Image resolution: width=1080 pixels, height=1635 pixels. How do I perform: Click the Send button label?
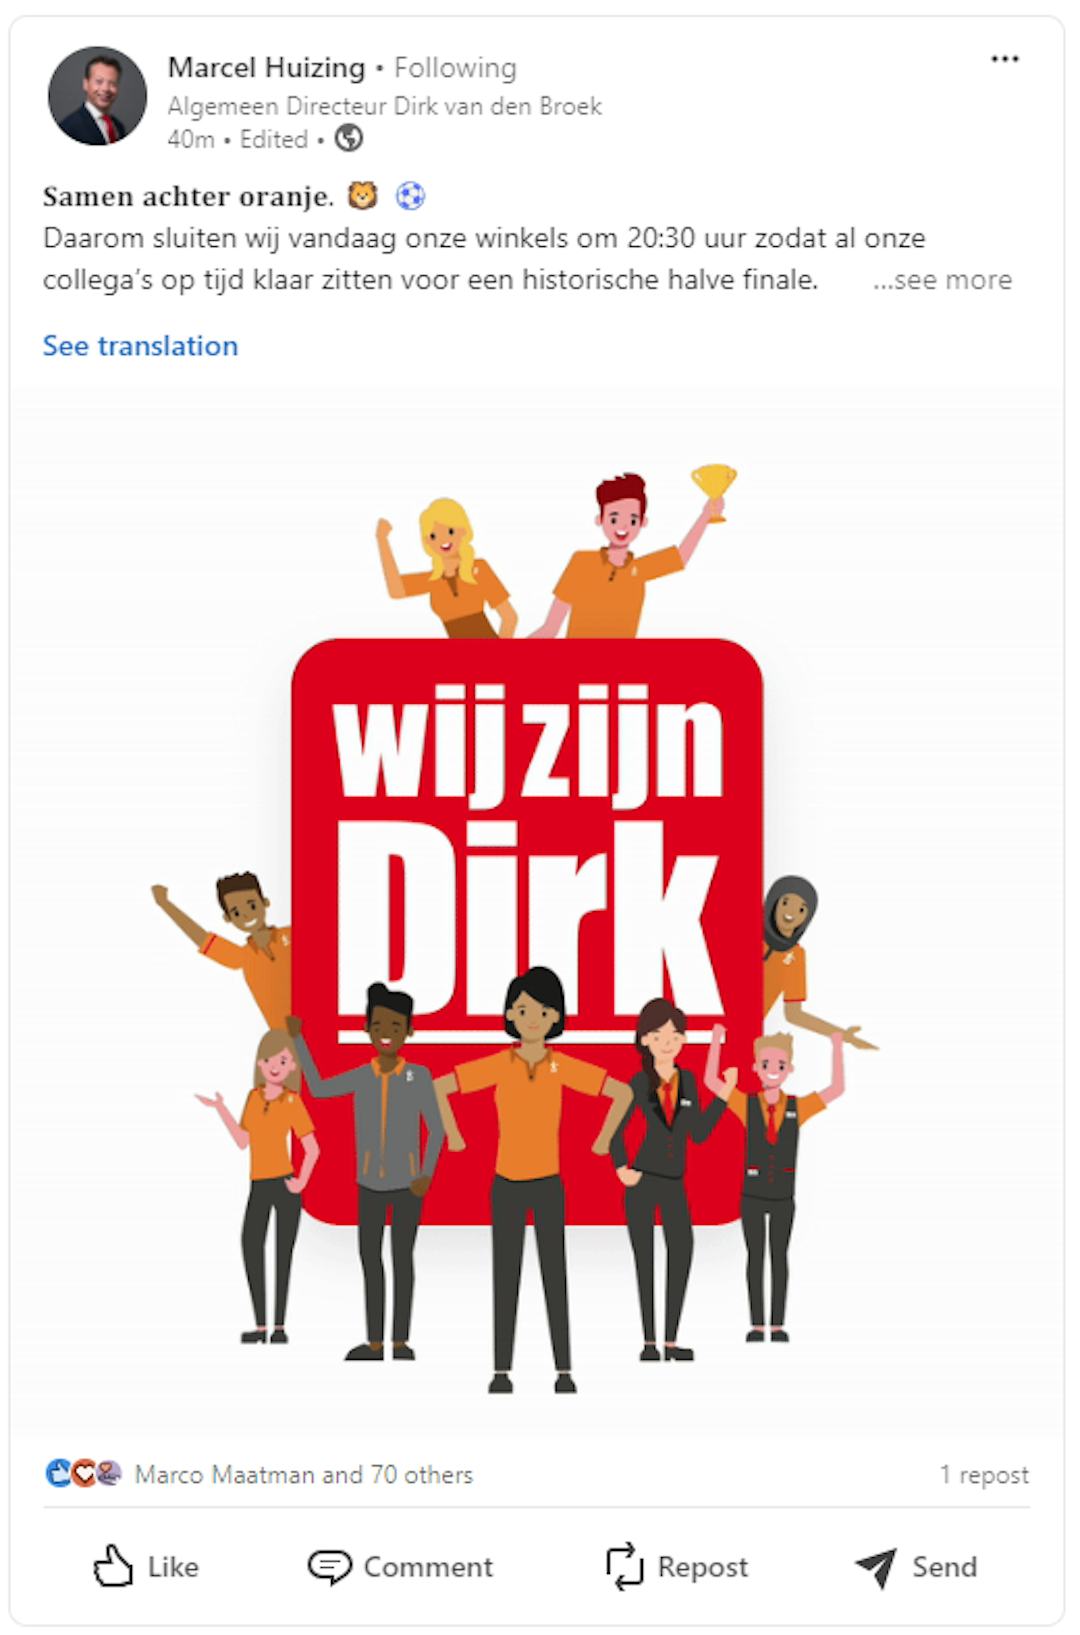tap(944, 1567)
